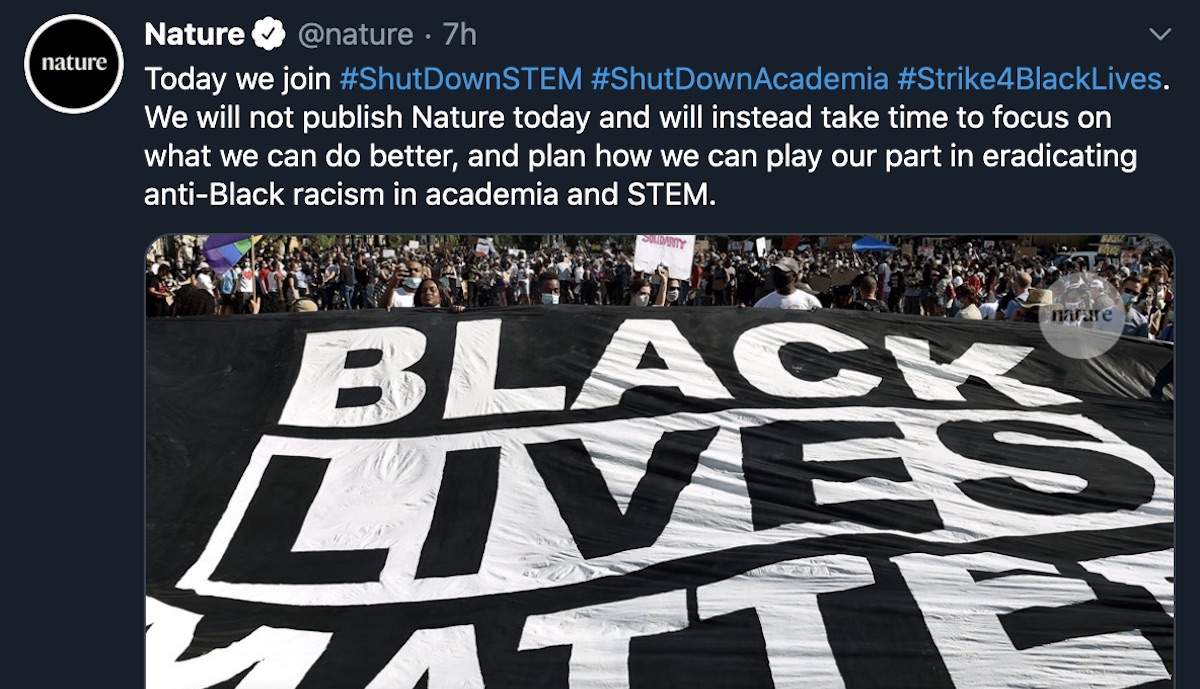Screen dimensions: 1200x689
Task: Click the blue canopy tent in the photo
Action: pos(875,243)
